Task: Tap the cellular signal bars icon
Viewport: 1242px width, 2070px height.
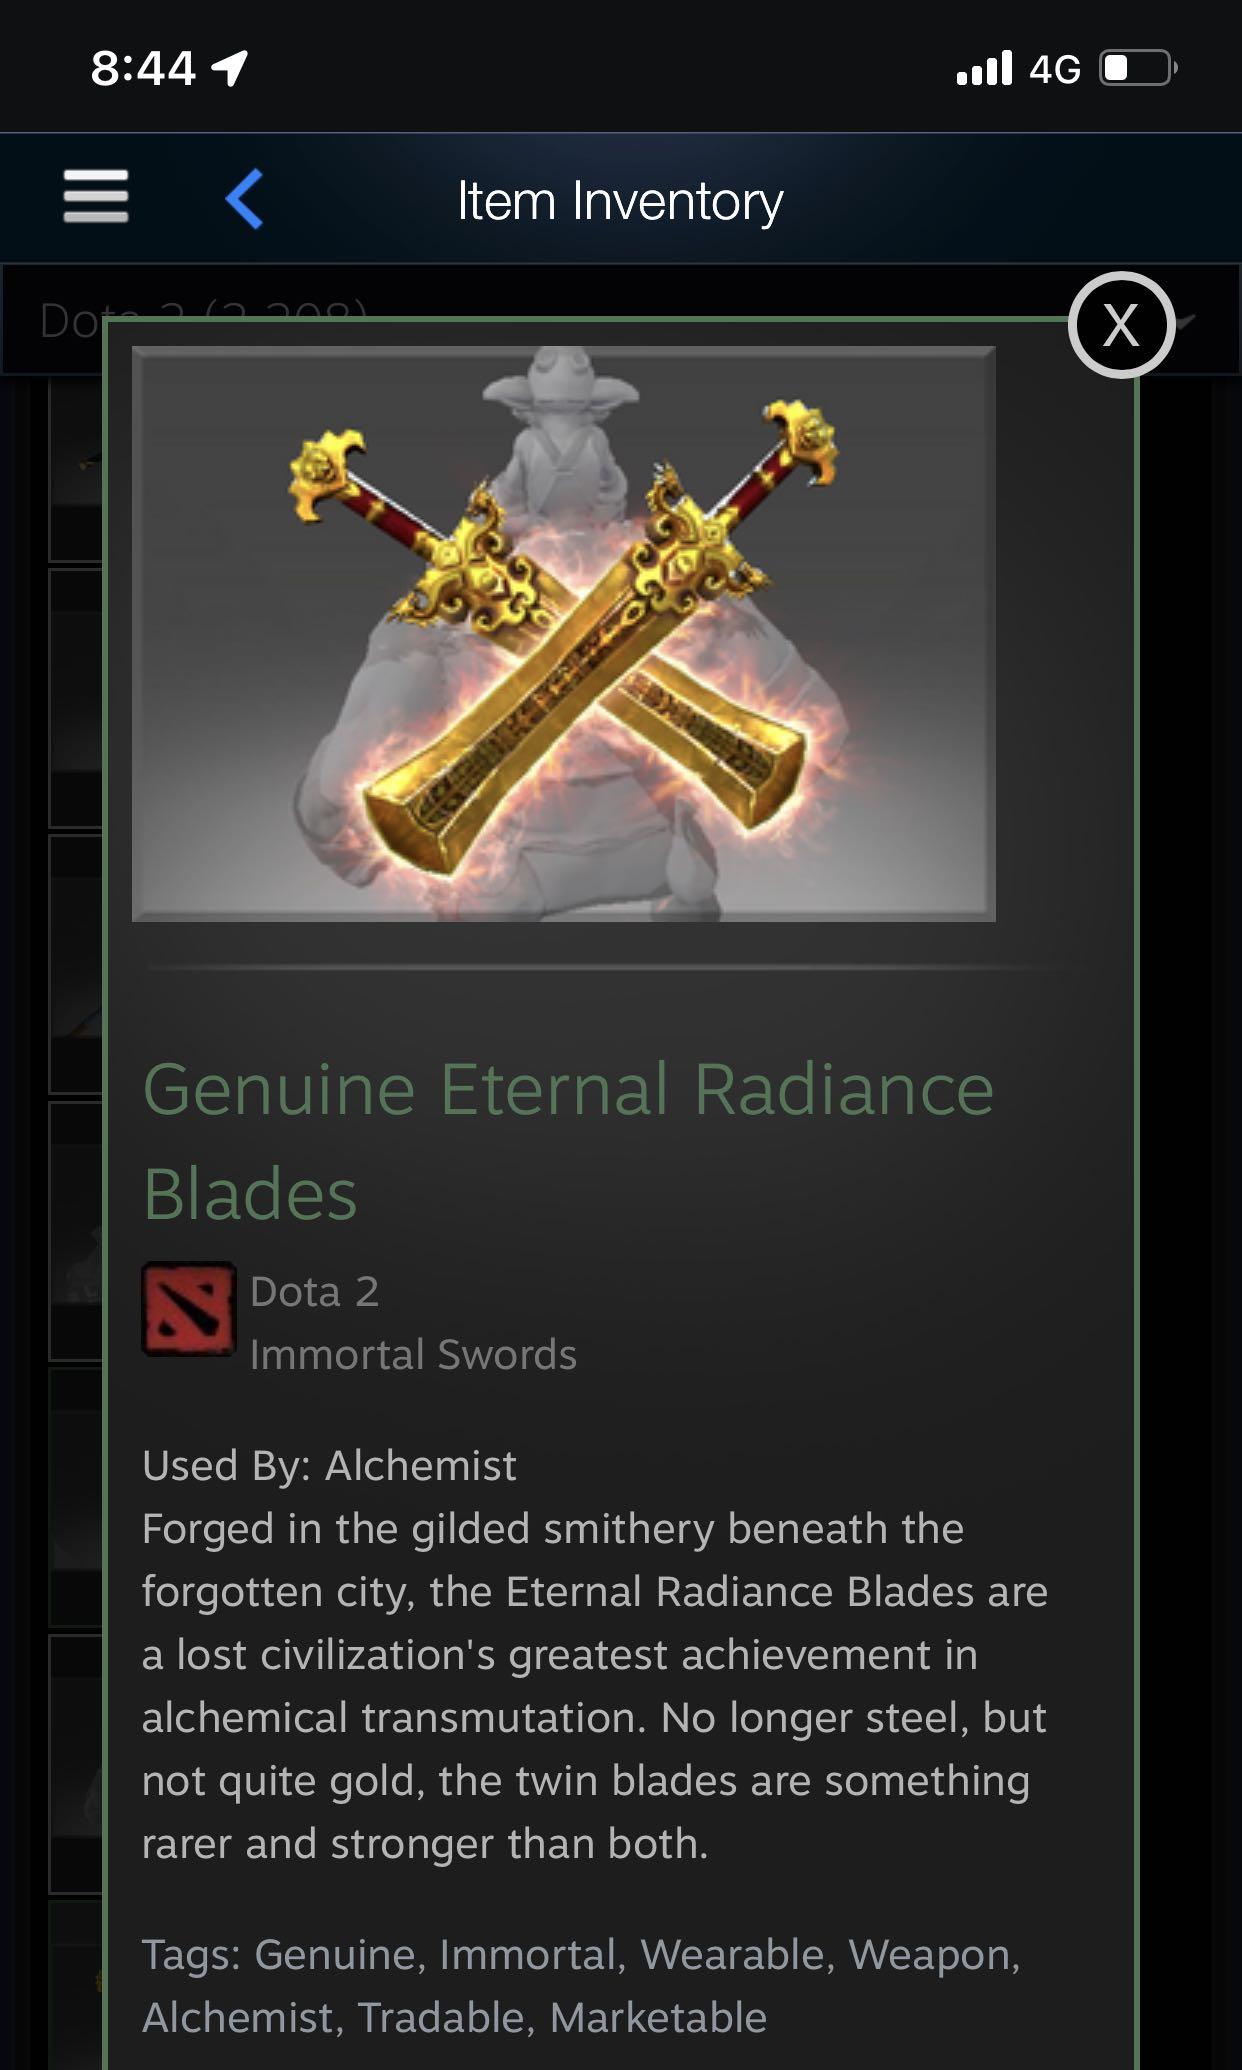Action: click(984, 68)
